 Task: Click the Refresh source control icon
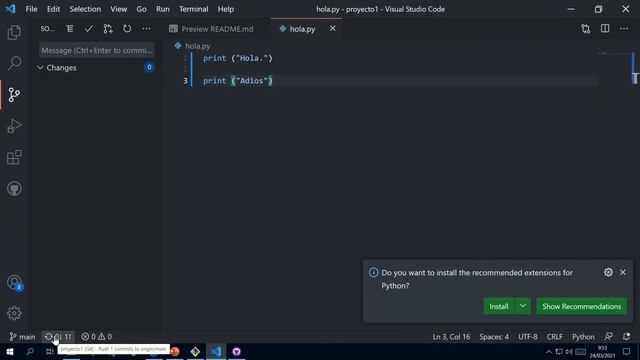(127, 29)
